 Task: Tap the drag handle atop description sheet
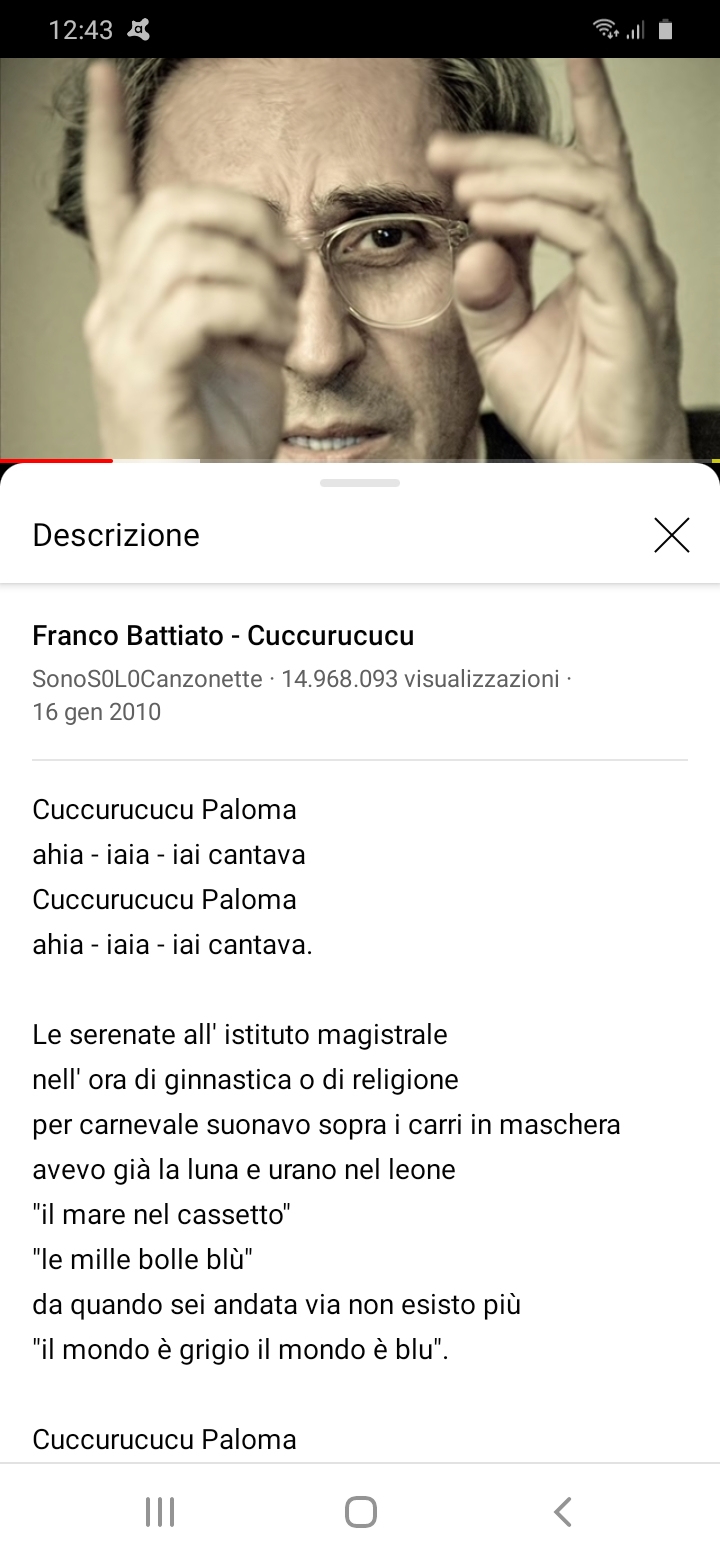pos(360,483)
